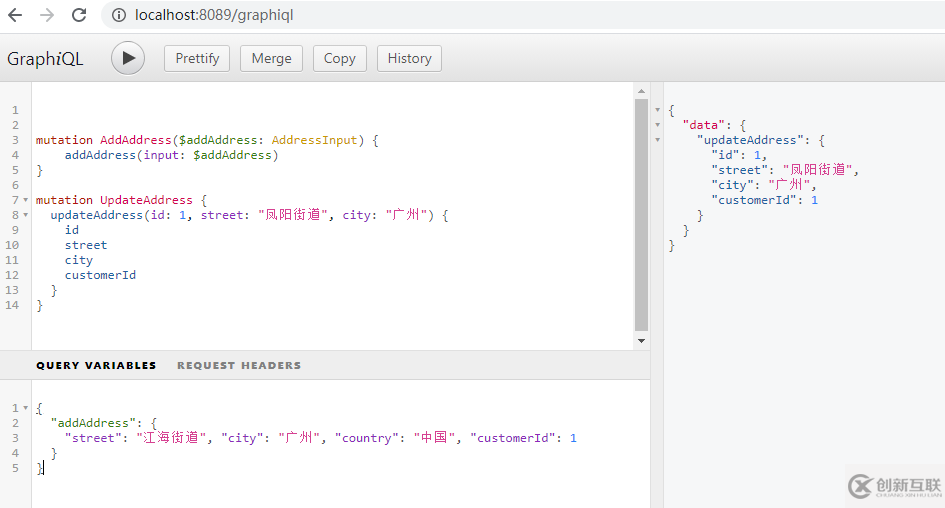The image size is (945, 508).
Task: Click the GraphiQL title text
Action: [x=45, y=59]
